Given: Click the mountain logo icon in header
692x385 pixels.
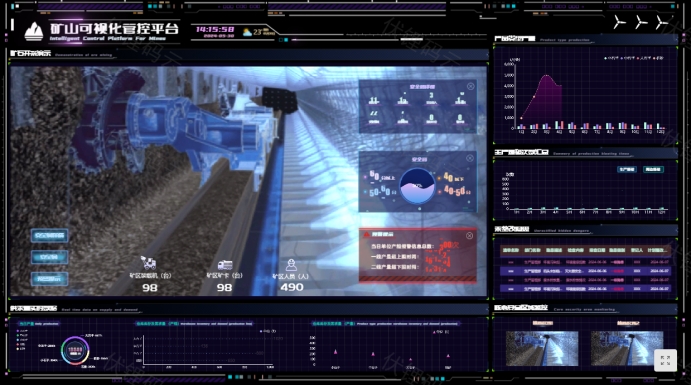Looking at the screenshot, I should coord(34,31).
